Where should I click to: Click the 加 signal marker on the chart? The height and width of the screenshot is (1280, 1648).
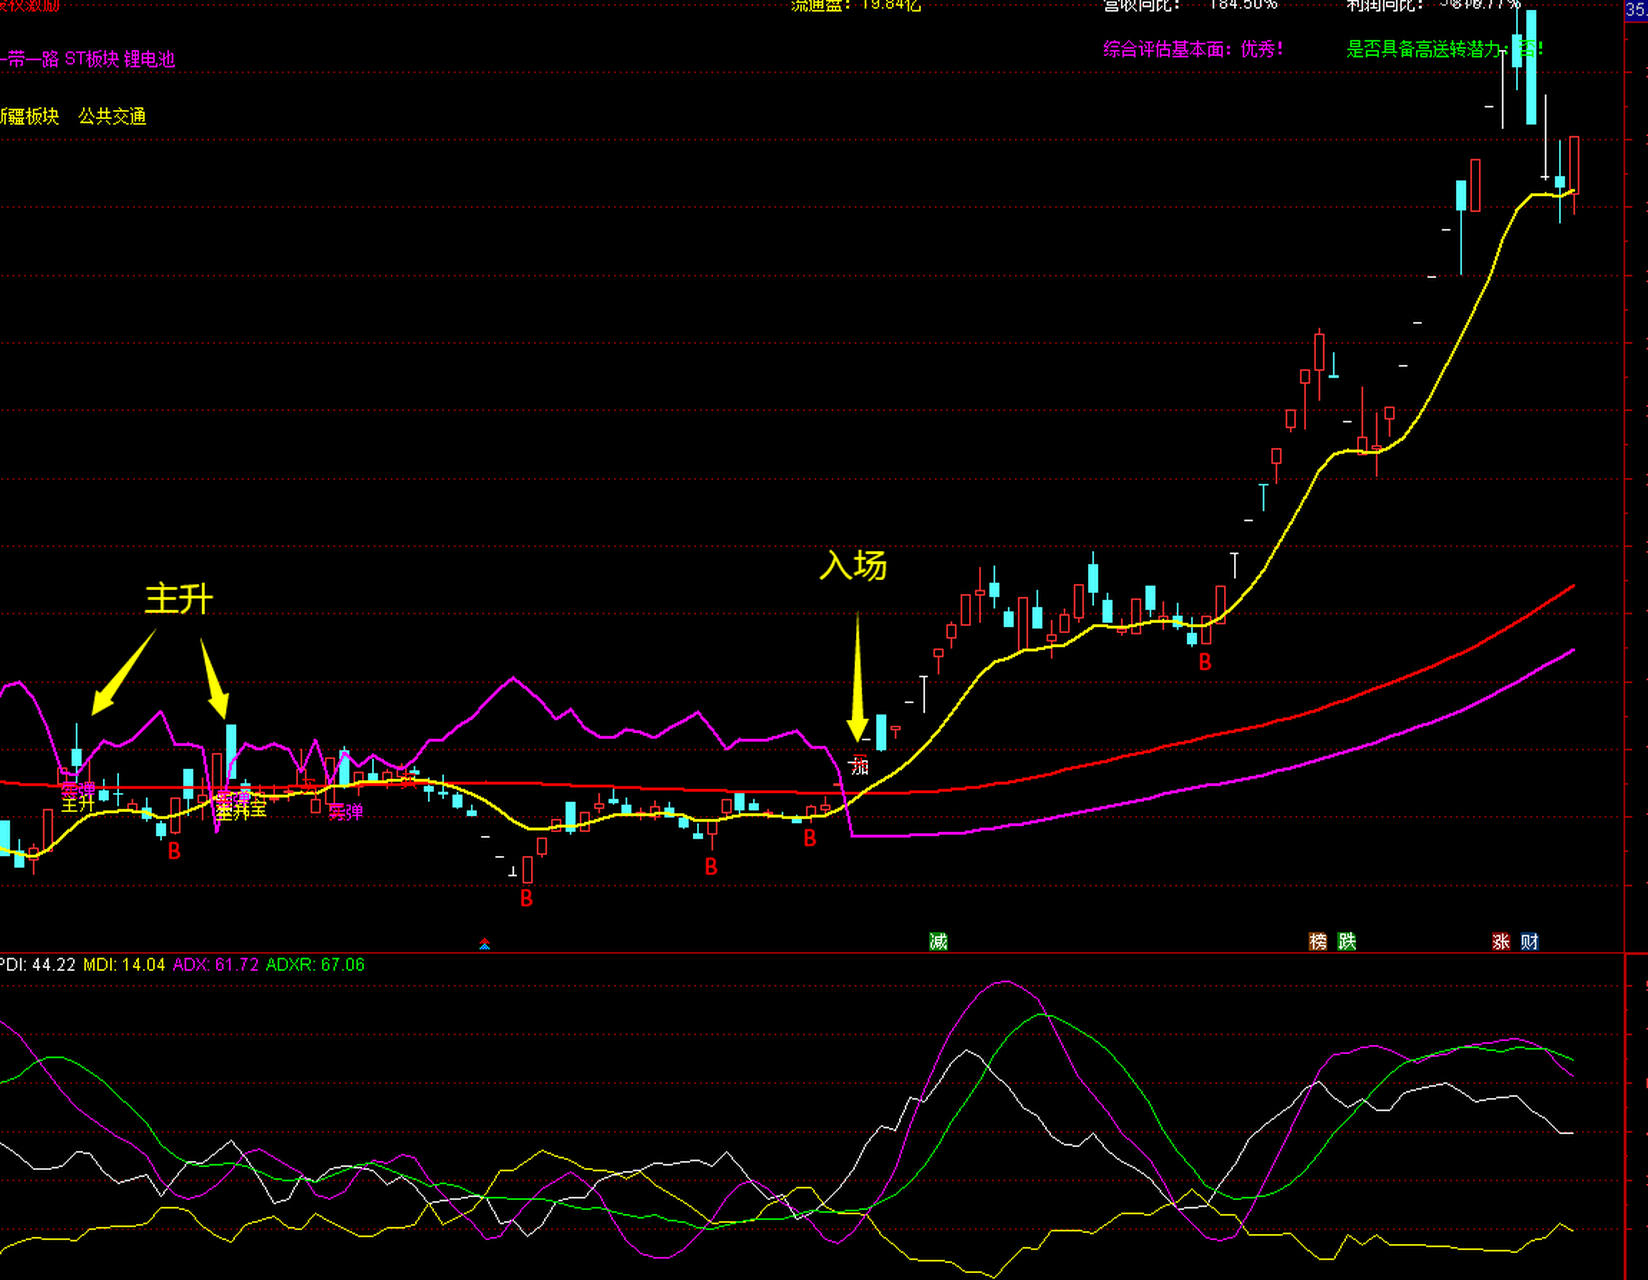pyautogui.click(x=859, y=766)
